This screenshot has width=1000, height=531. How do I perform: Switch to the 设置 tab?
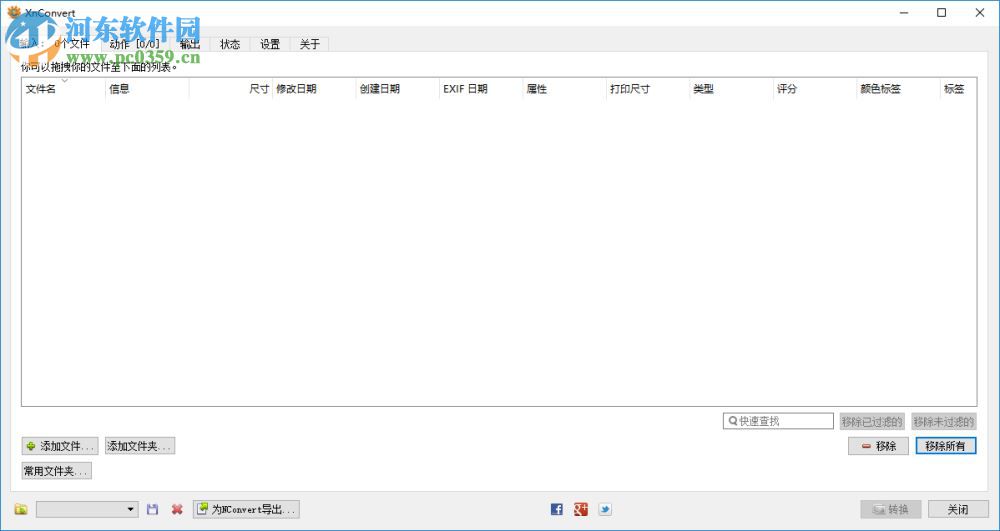(270, 44)
